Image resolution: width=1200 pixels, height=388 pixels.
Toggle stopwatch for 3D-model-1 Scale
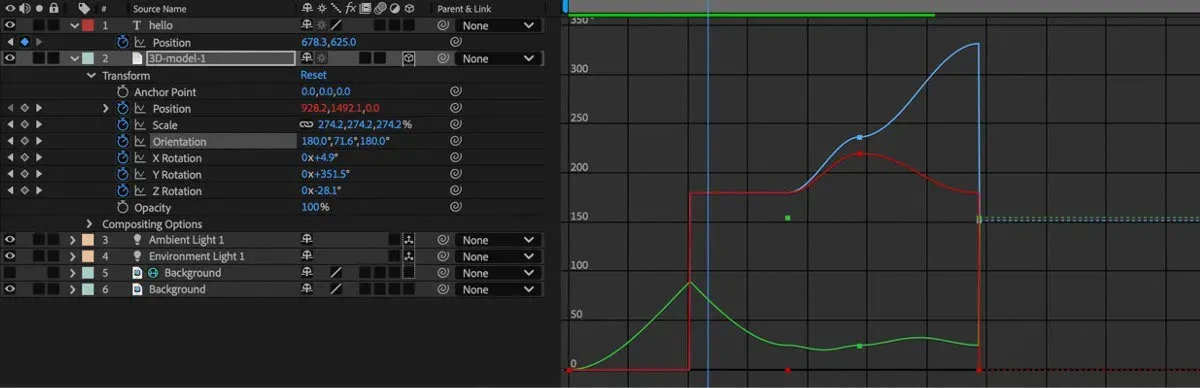coord(123,125)
